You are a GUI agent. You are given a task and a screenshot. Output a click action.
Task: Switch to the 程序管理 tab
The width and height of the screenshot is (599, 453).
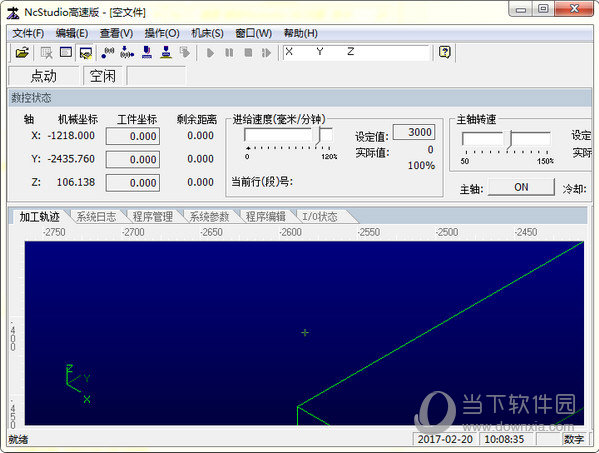[152, 217]
